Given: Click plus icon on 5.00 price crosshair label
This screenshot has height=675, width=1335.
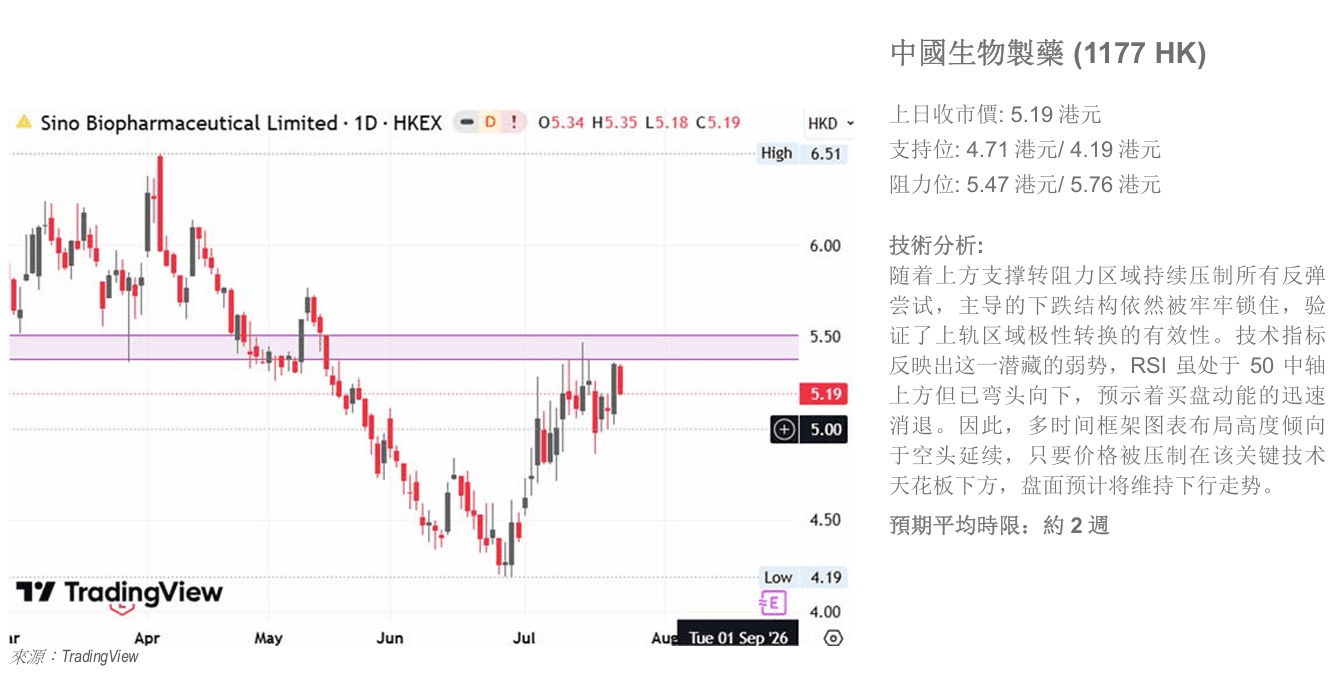Looking at the screenshot, I should tap(785, 430).
